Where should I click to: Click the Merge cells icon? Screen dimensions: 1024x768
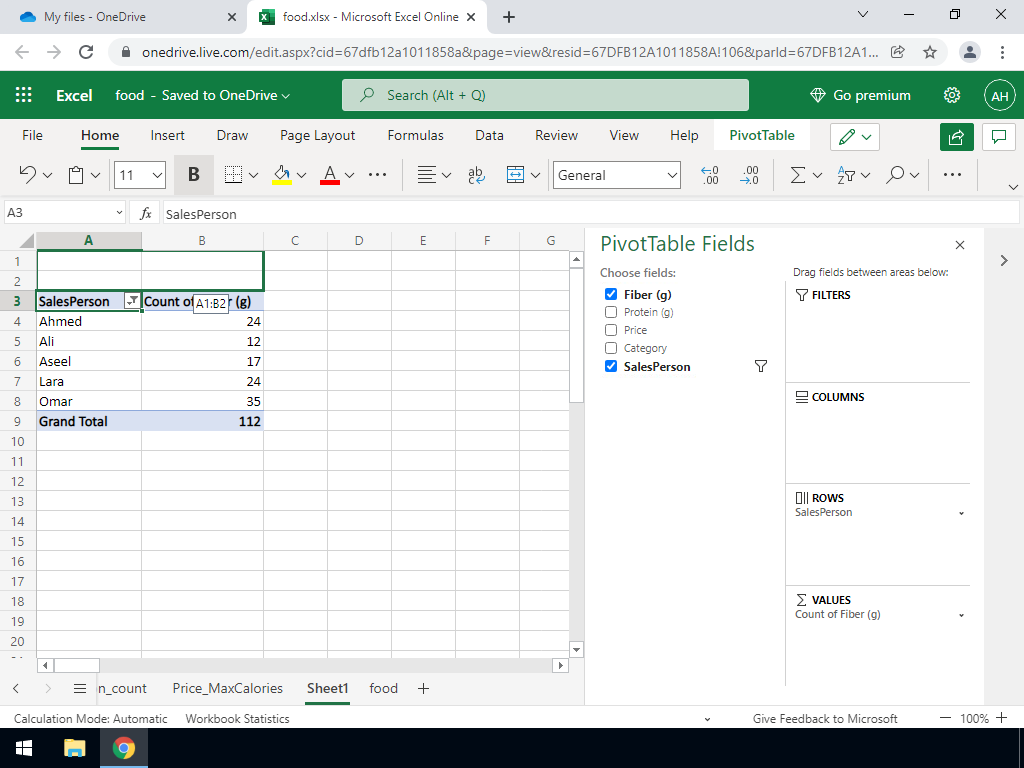515,175
